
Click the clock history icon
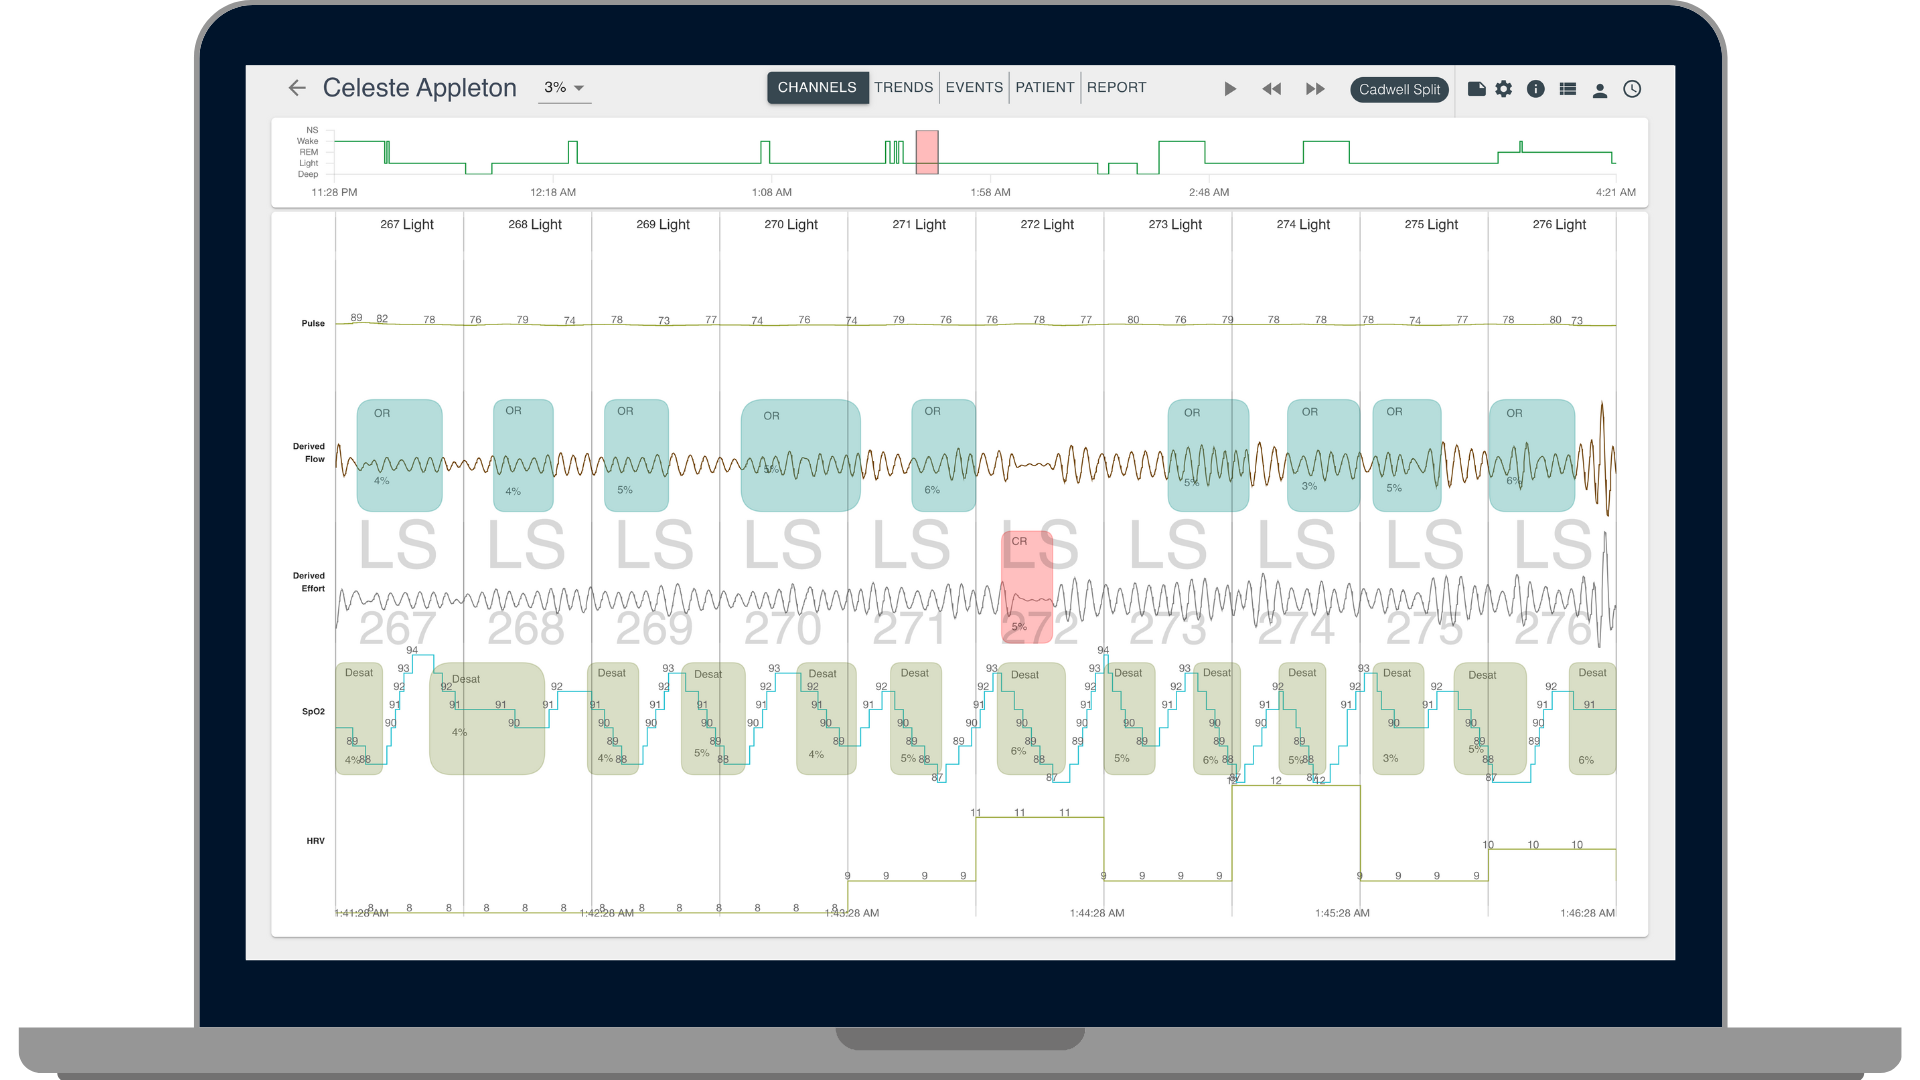tap(1632, 89)
